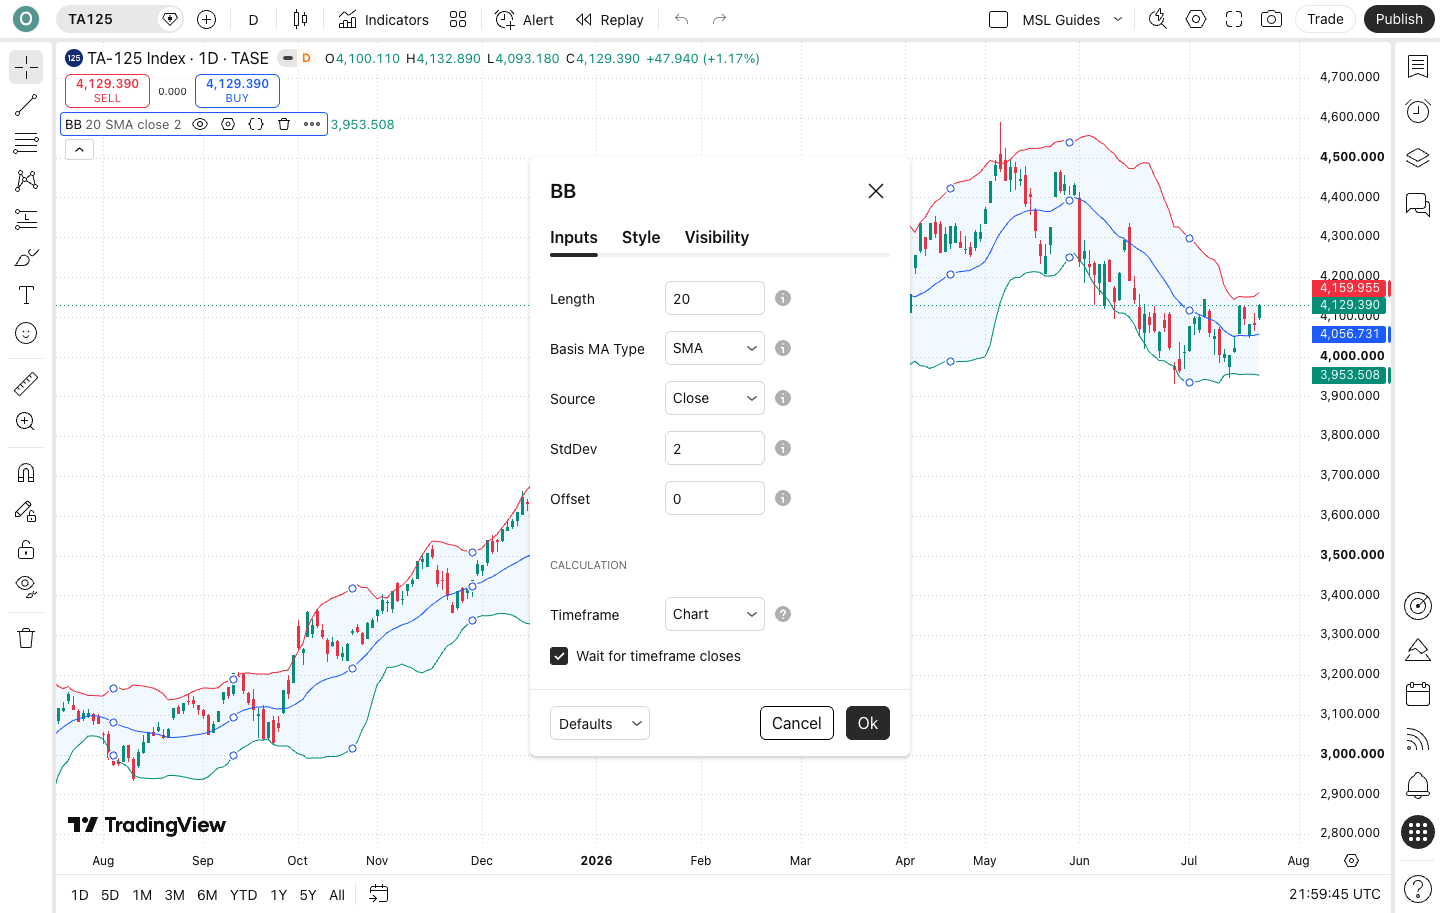The image size is (1440, 913).
Task: Switch to the Style tab
Action: [x=641, y=237]
